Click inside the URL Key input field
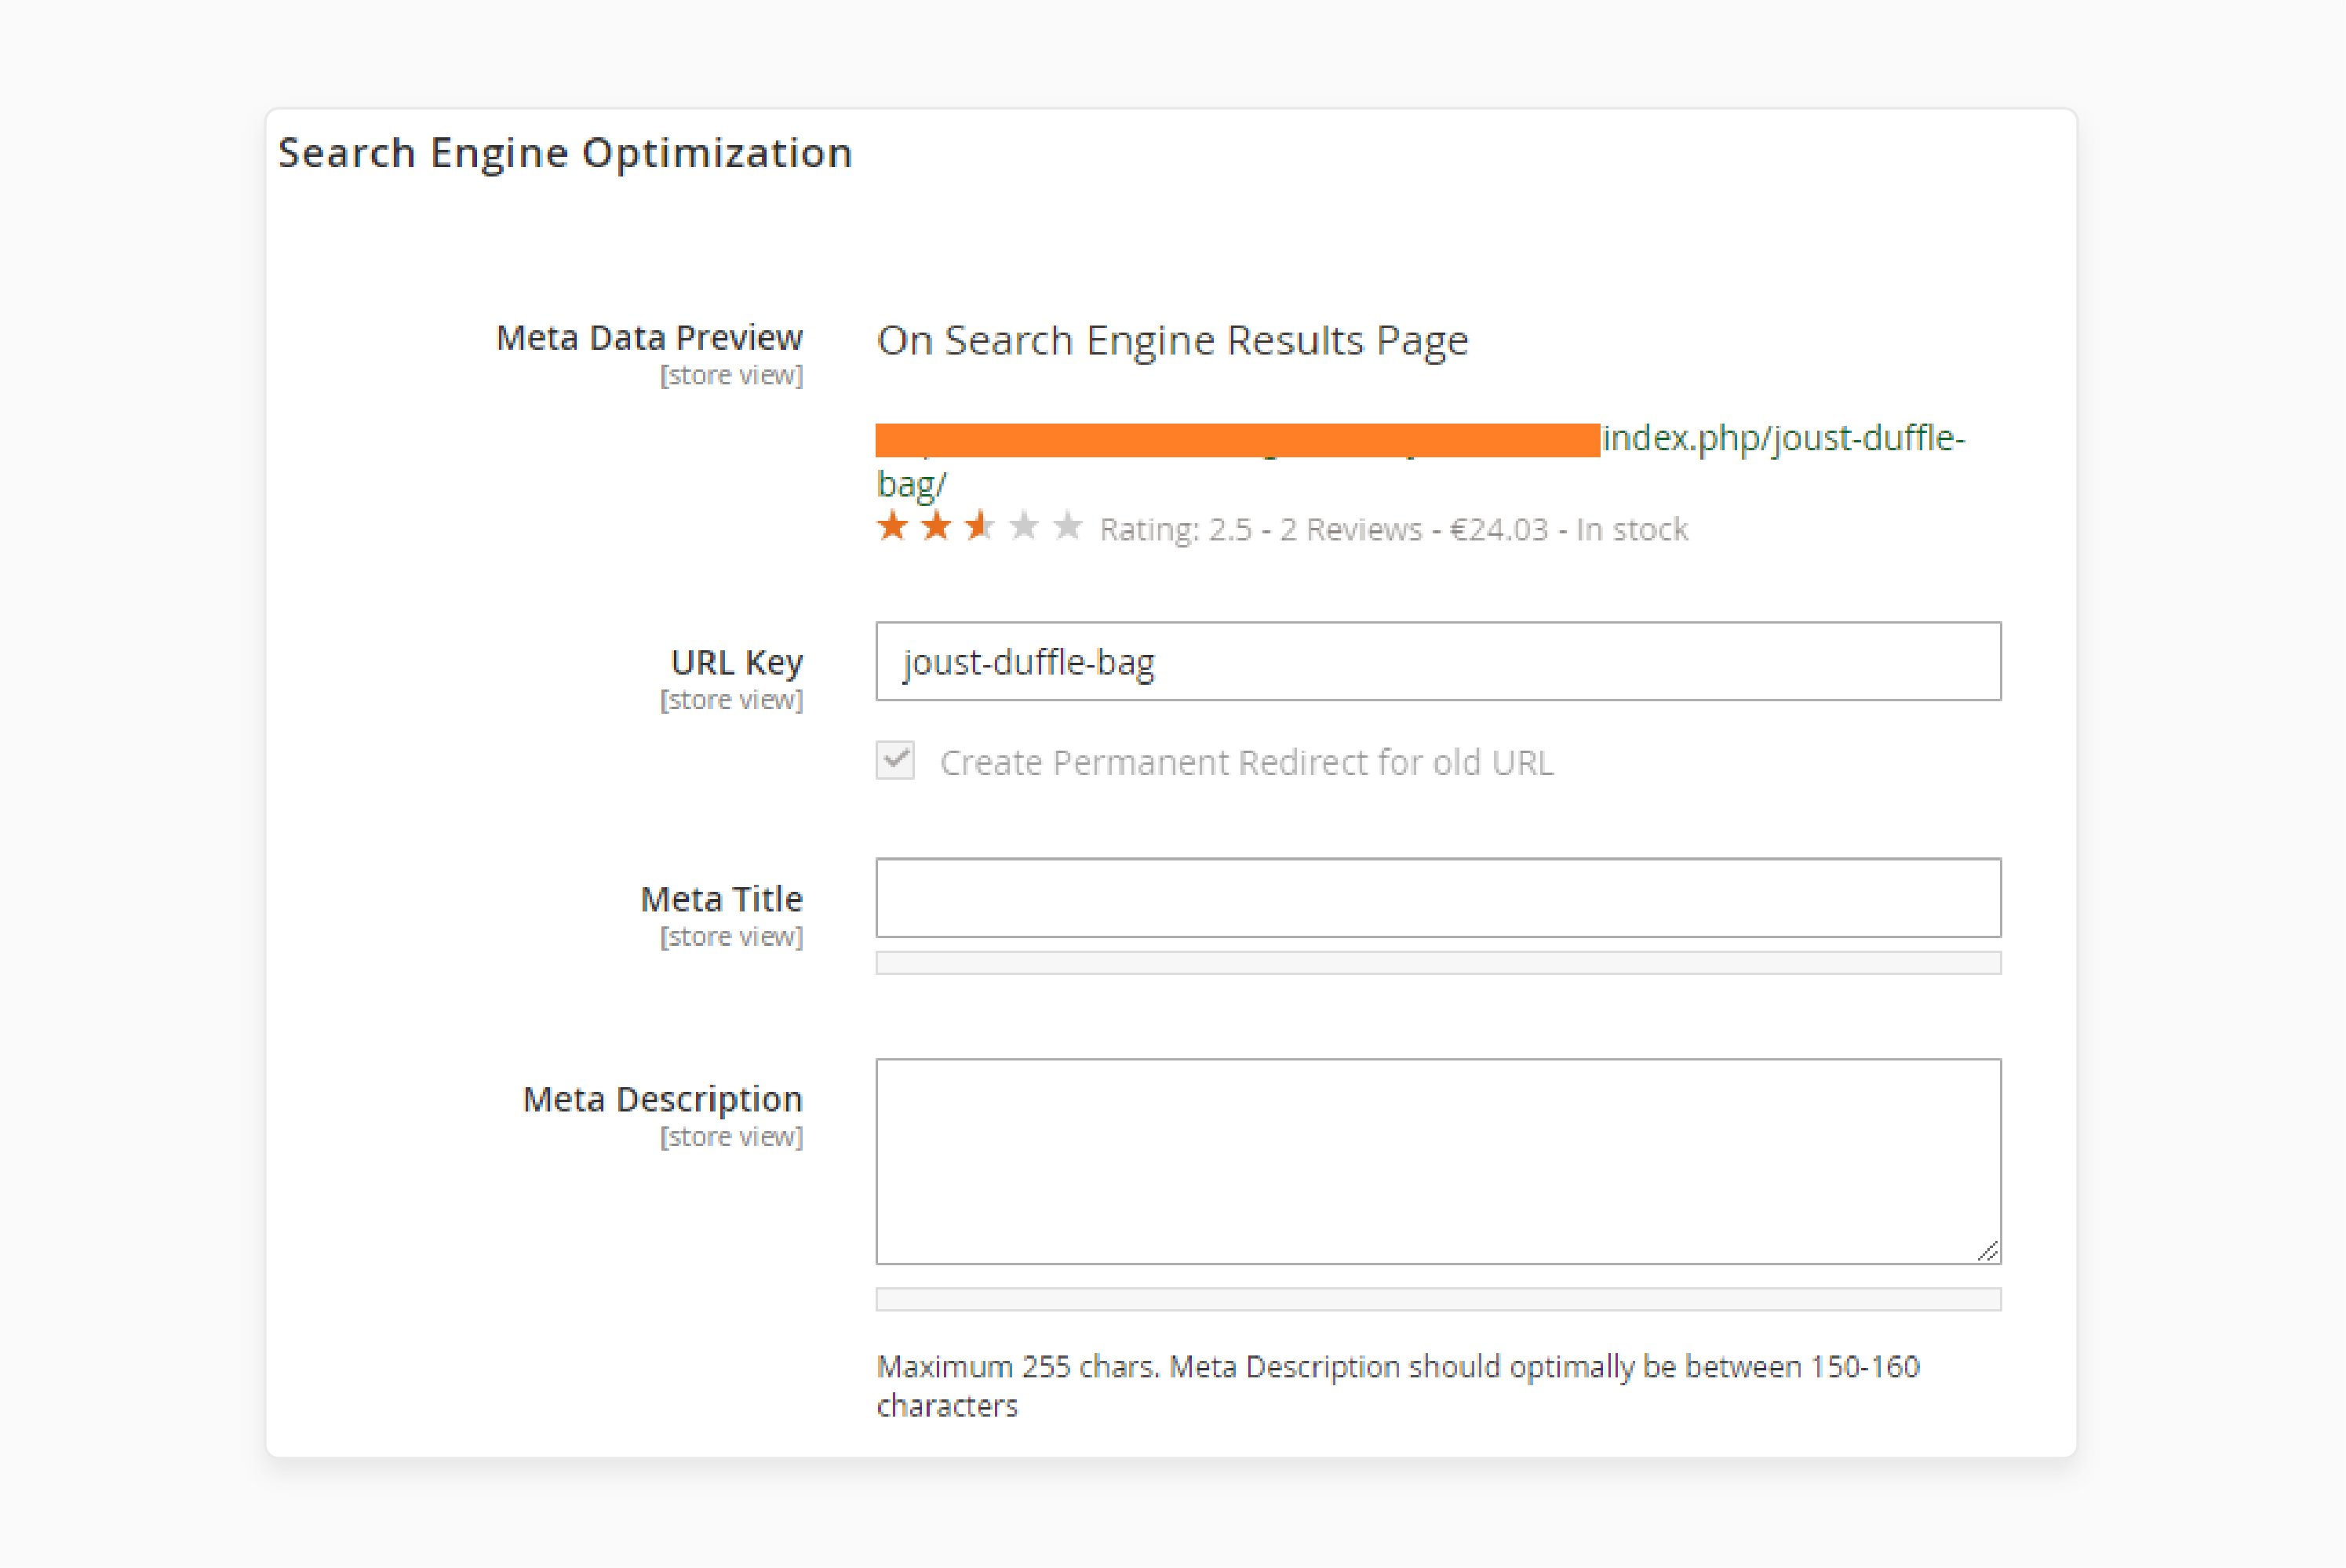Viewport: 2346px width, 1568px height. coord(1438,661)
